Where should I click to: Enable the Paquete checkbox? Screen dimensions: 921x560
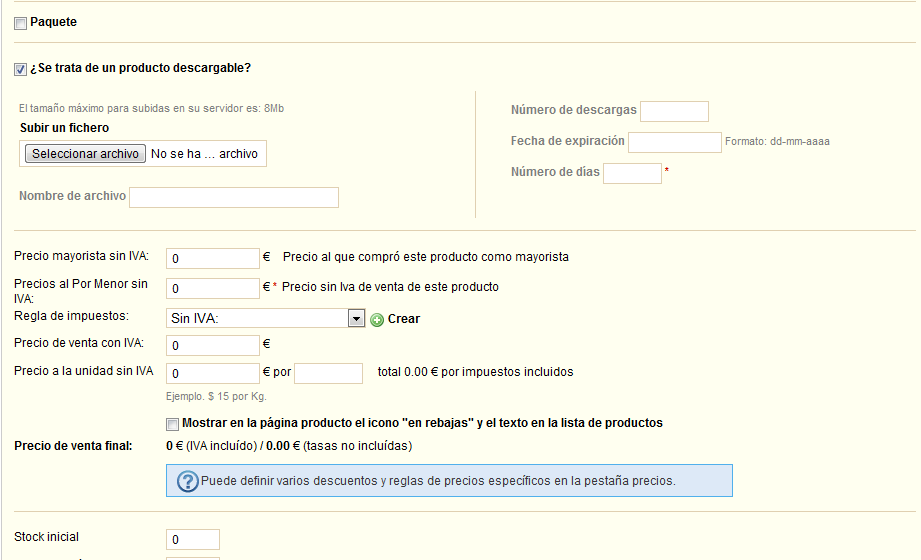(21, 23)
